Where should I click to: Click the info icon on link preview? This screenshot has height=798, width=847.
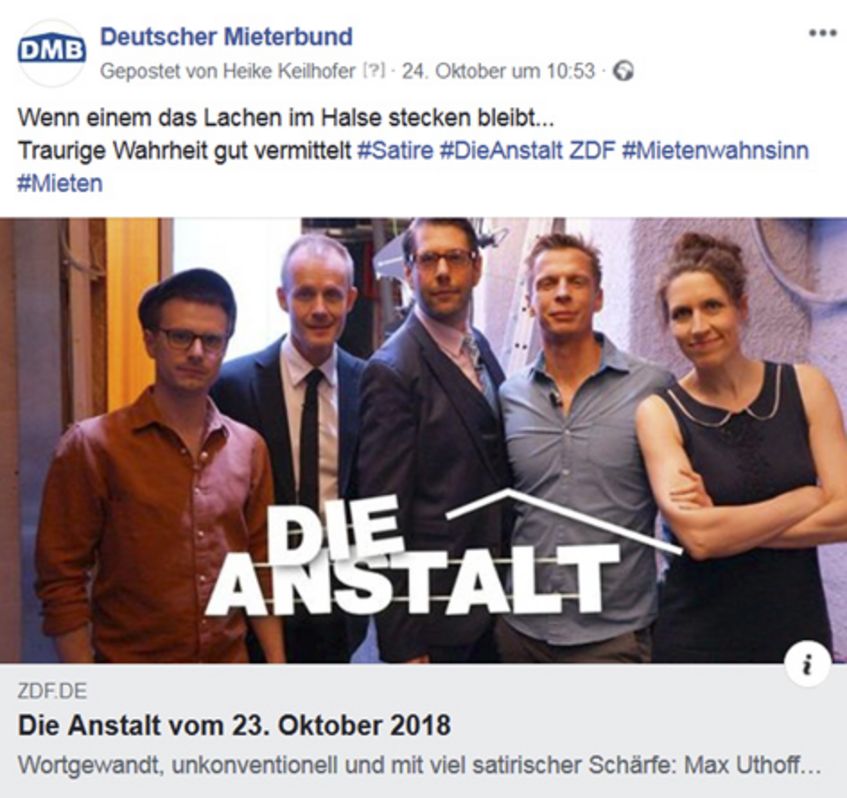(x=808, y=665)
